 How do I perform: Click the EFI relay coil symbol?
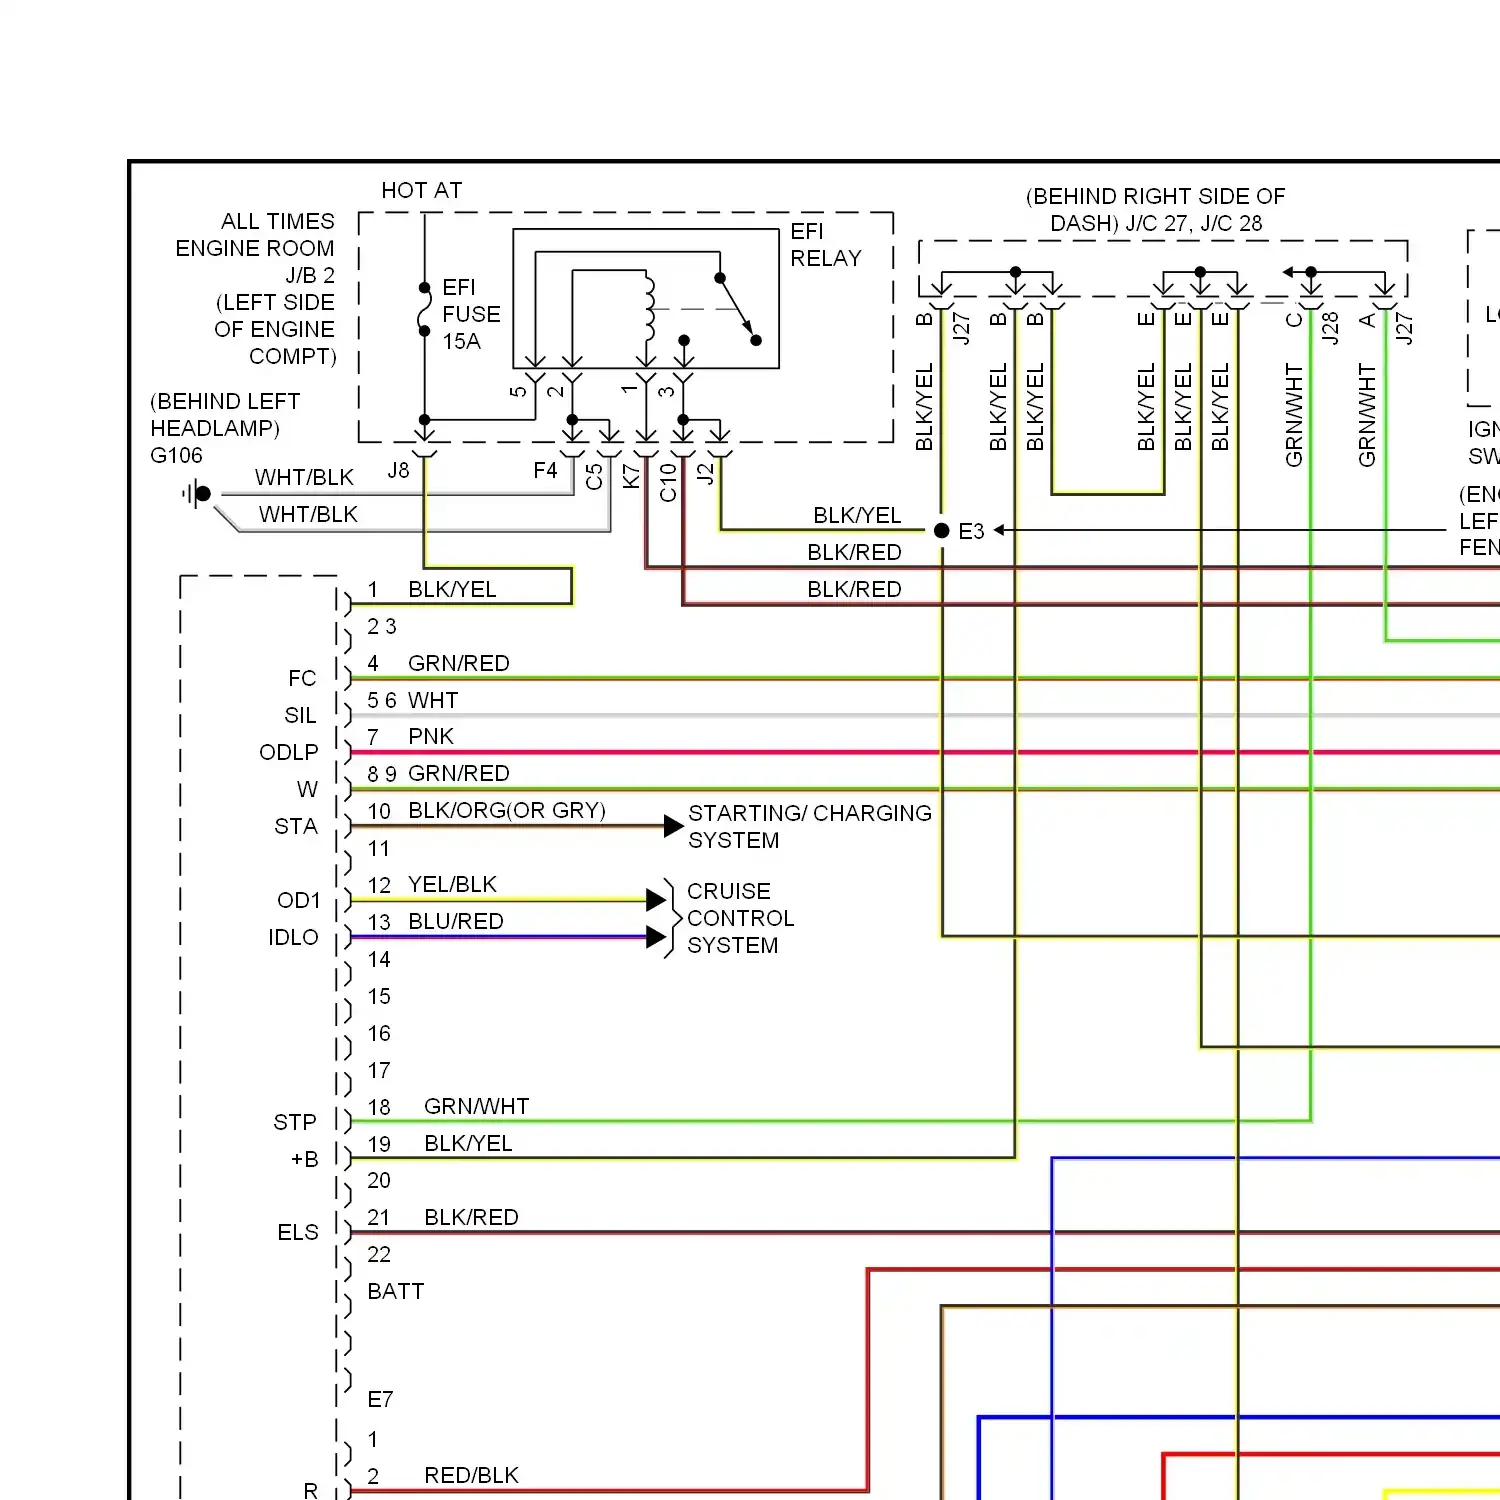click(648, 310)
